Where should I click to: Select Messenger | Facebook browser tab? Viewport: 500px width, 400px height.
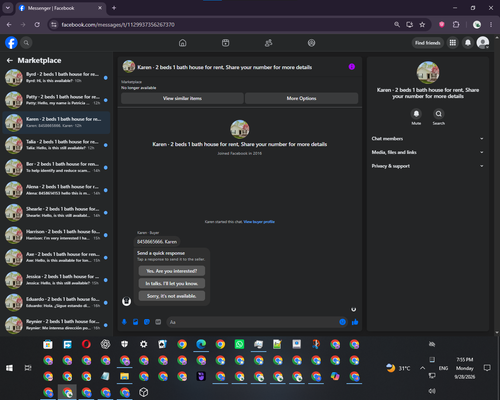60,8
